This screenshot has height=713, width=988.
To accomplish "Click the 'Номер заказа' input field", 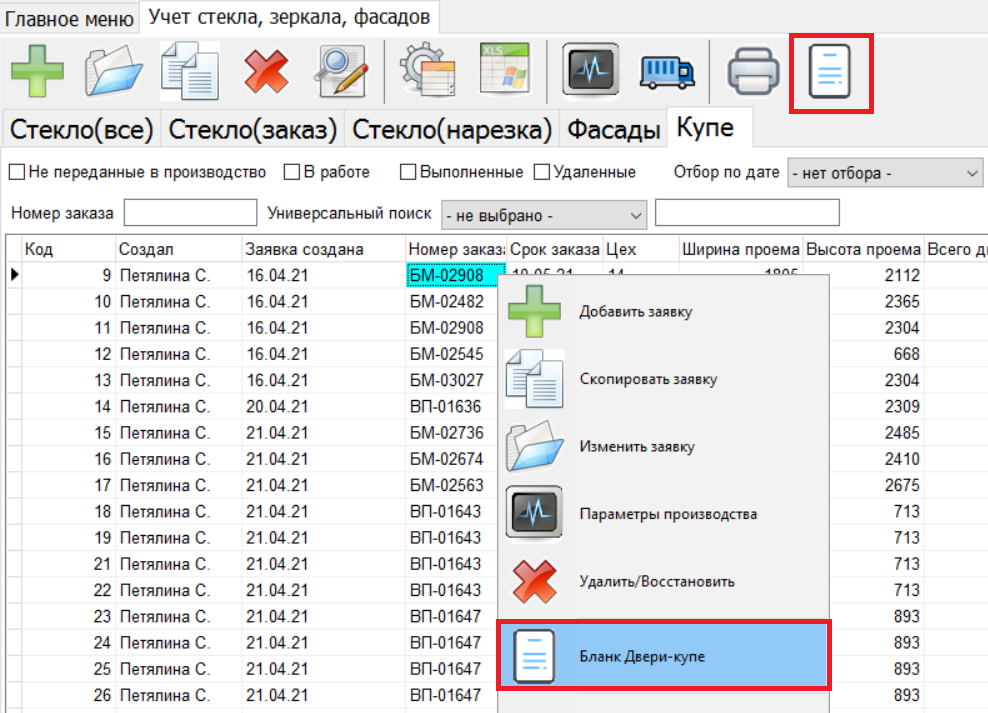I will [x=190, y=213].
